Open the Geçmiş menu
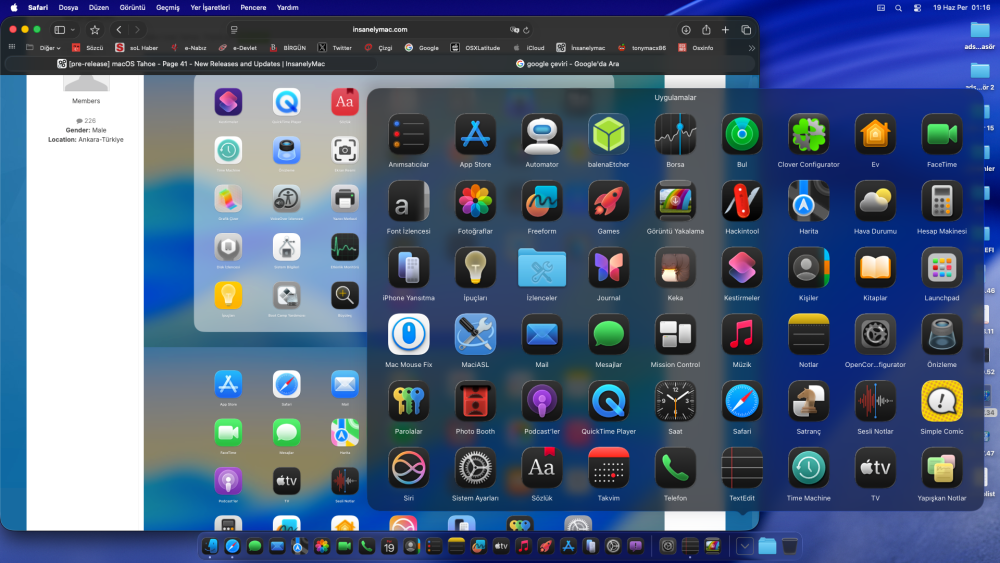1000x563 pixels. click(168, 8)
